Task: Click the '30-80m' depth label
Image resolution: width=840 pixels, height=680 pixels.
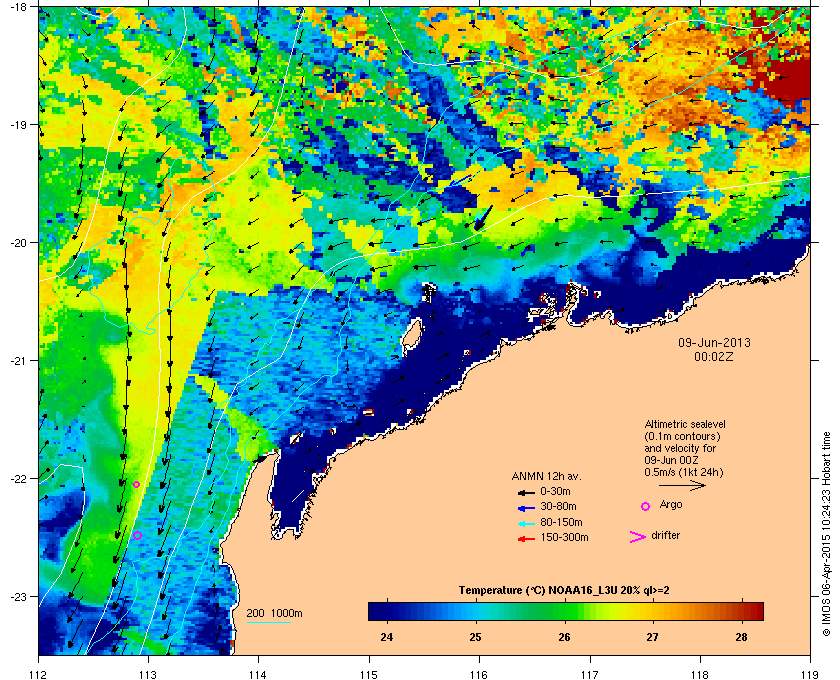Action: (x=558, y=506)
